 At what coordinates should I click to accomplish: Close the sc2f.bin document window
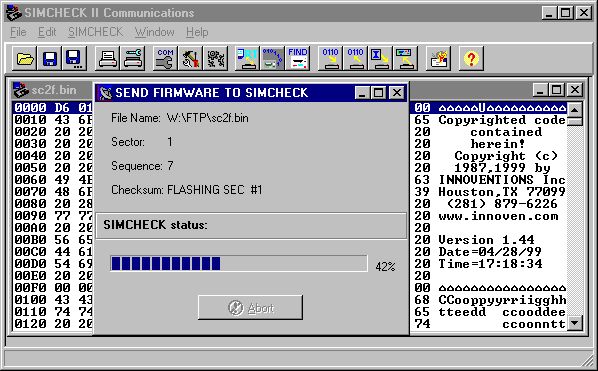[574, 90]
